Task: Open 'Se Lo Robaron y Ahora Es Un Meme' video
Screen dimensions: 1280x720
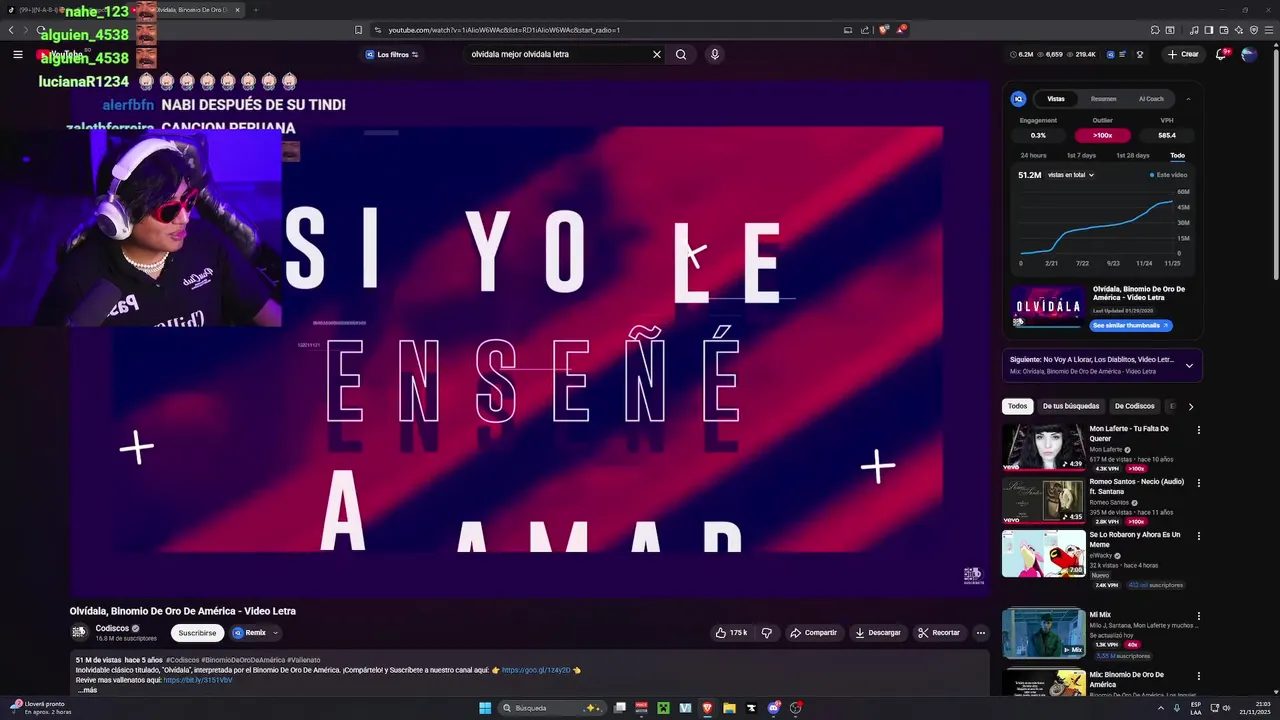Action: [x=1044, y=553]
